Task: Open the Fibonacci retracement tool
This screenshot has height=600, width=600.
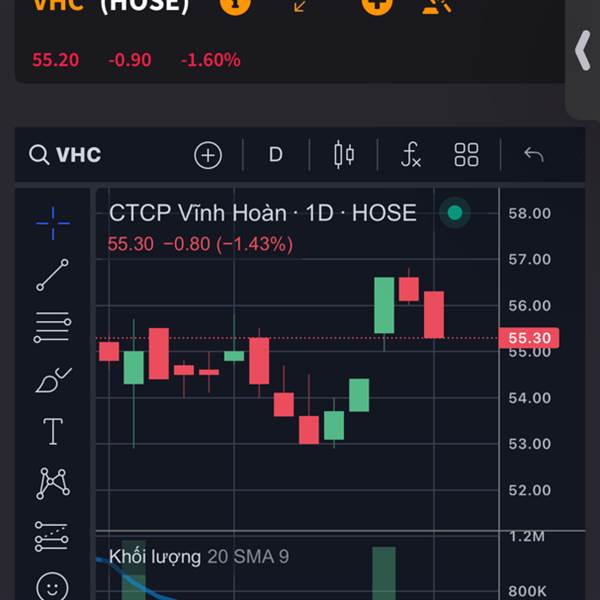Action: tap(53, 327)
